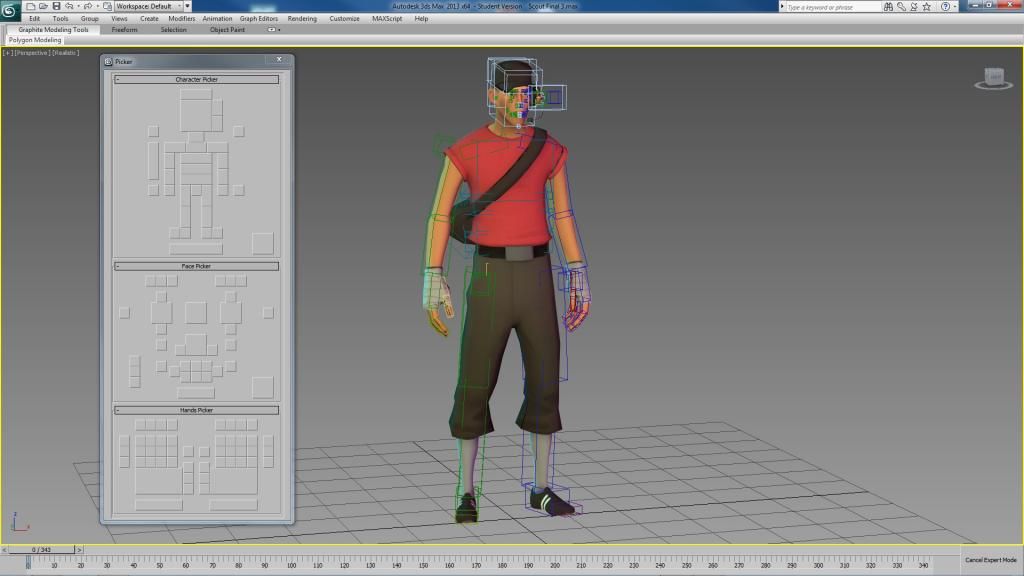Open the [Realistic] shading menu
The height and width of the screenshot is (576, 1024).
coord(66,53)
